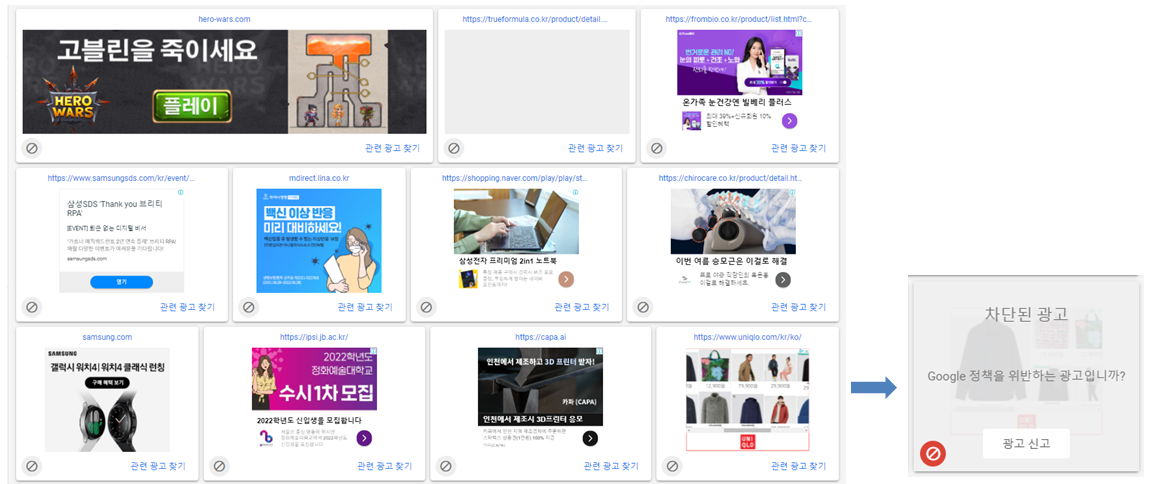Open the hero-wars.com URL link
The image size is (1152, 484).
225,19
